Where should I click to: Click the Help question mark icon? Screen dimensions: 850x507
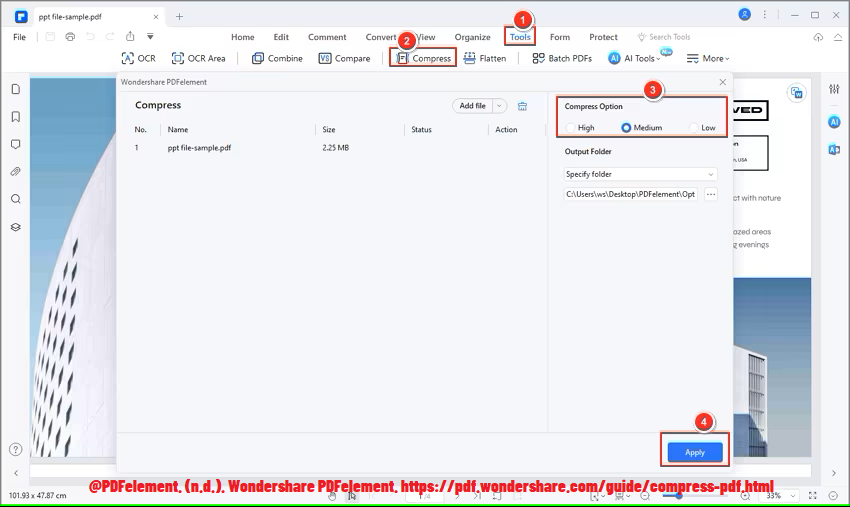coord(16,450)
